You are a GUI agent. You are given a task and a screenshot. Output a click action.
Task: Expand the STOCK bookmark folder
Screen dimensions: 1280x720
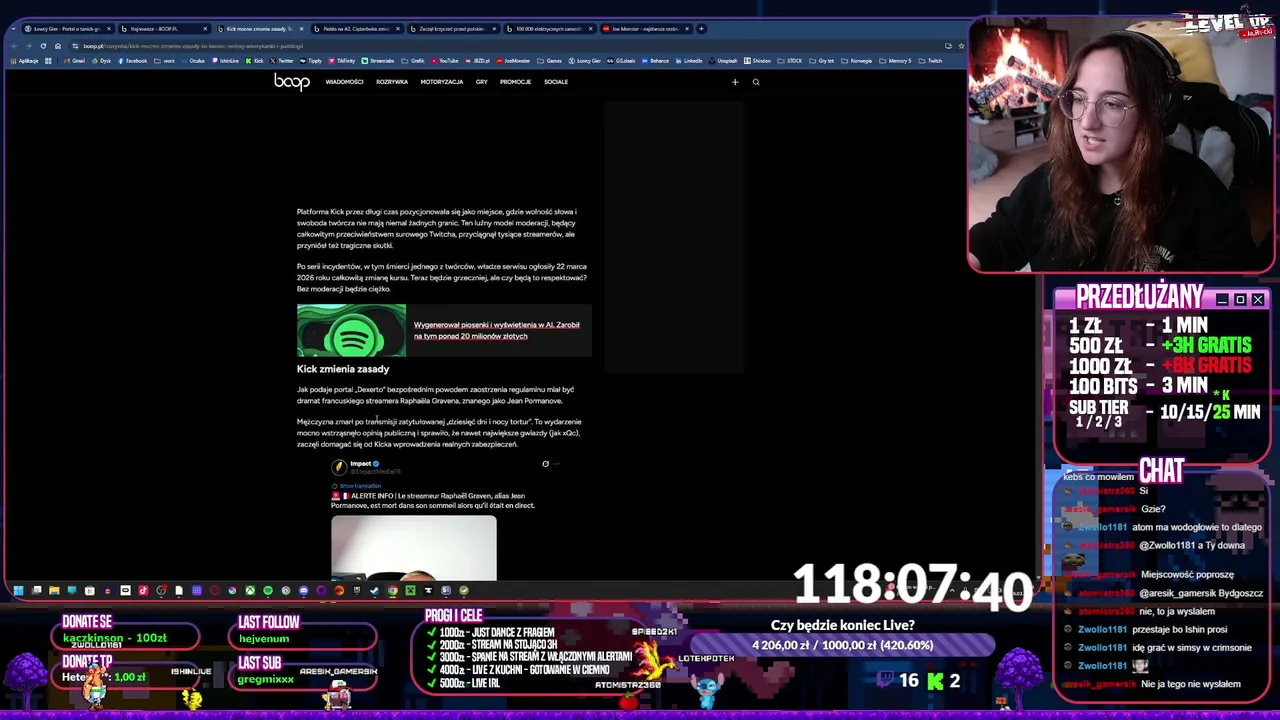(790, 61)
